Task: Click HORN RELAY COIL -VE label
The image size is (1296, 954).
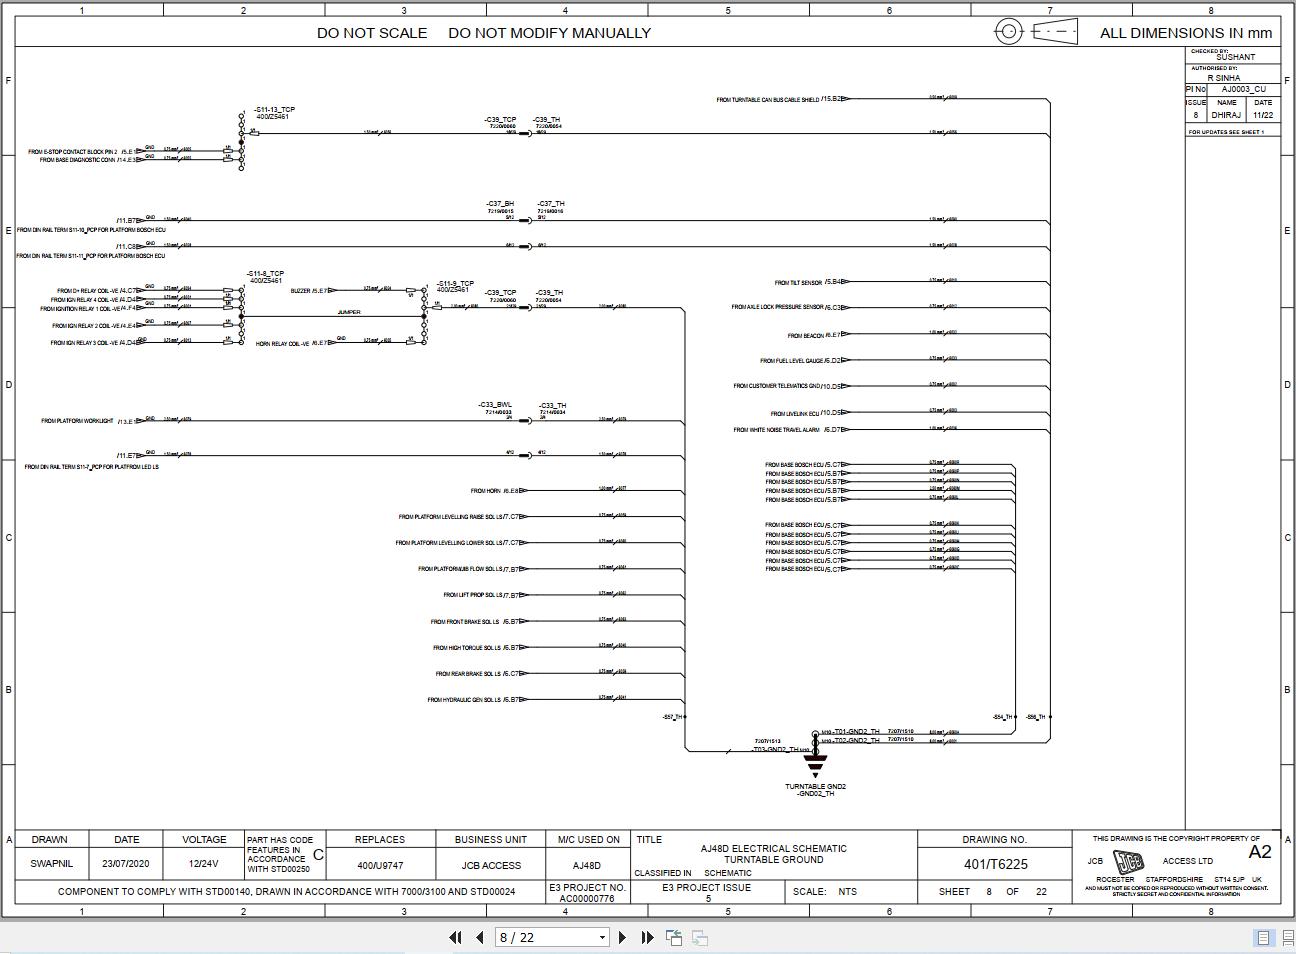Action: coord(283,344)
